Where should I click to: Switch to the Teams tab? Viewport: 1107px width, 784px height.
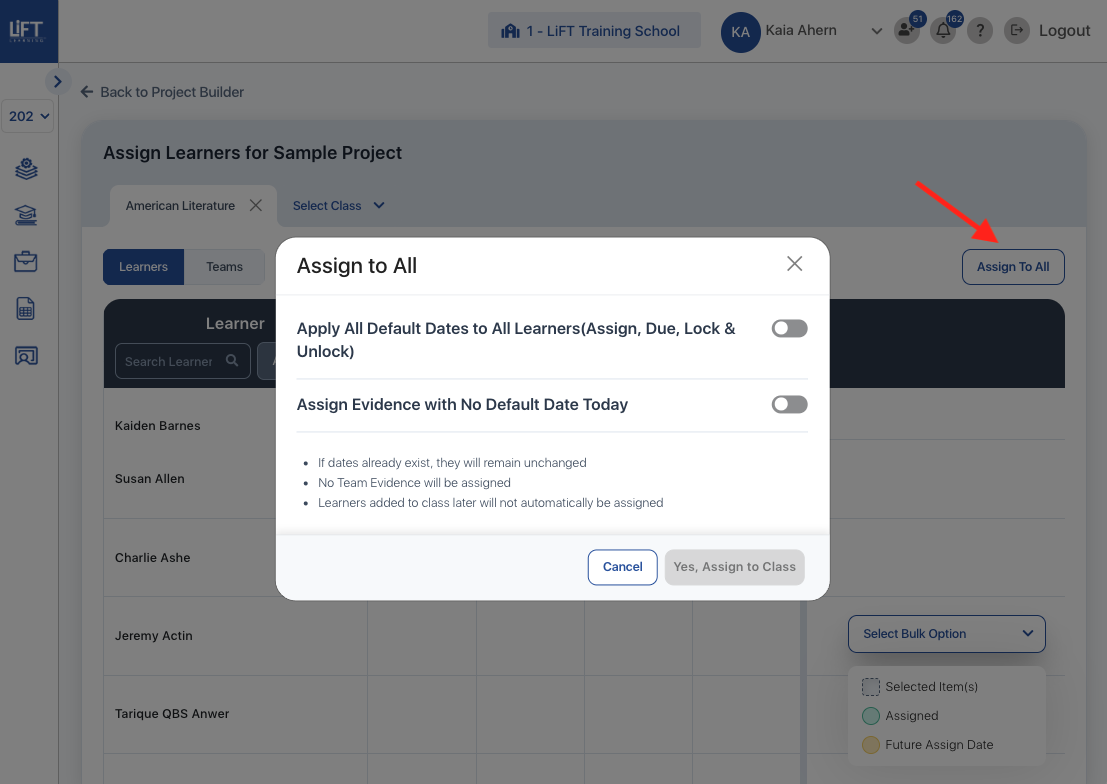224,267
